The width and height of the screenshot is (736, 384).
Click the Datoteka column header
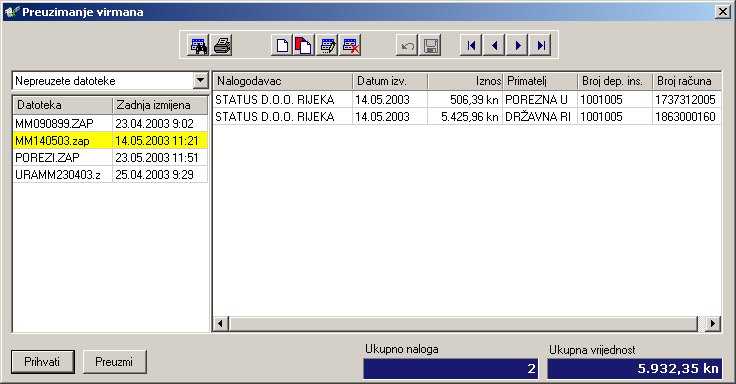tap(62, 105)
